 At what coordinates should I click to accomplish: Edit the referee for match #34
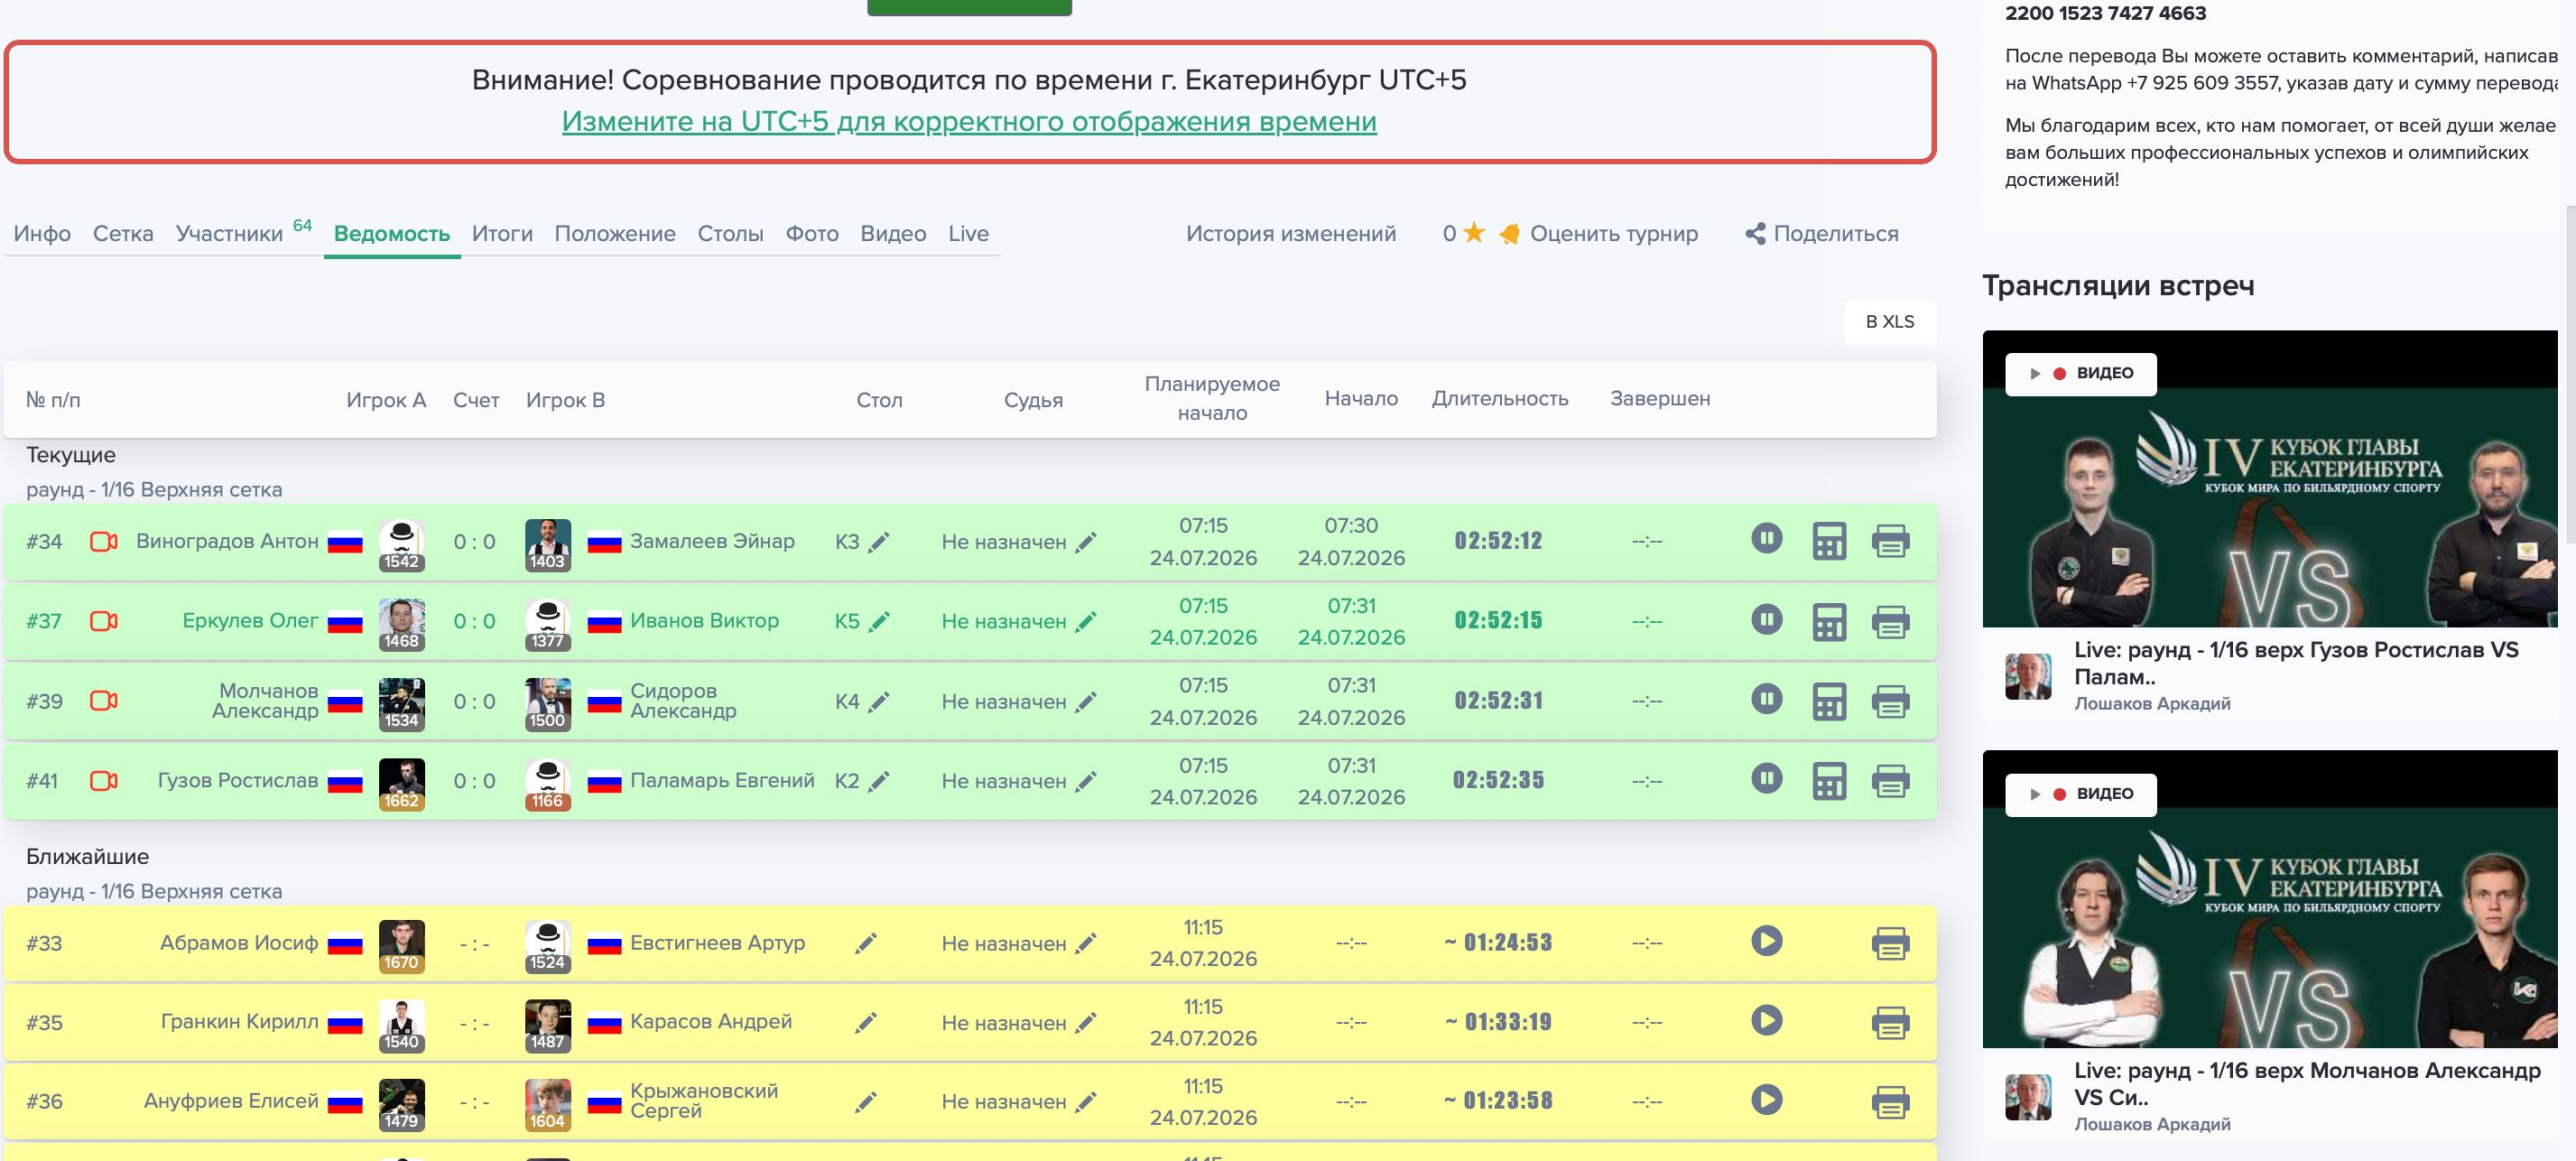pos(1086,542)
